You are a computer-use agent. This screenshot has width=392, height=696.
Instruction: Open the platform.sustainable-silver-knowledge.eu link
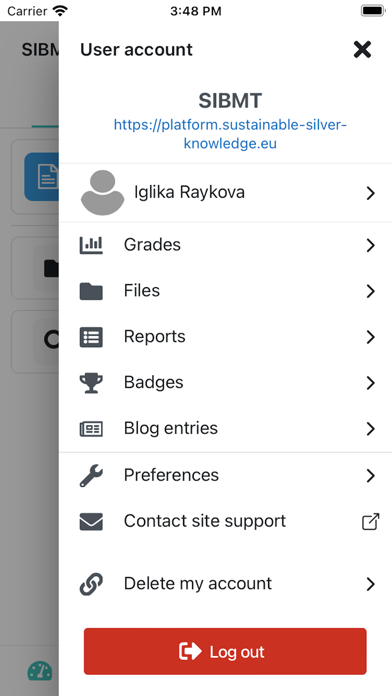[230, 134]
